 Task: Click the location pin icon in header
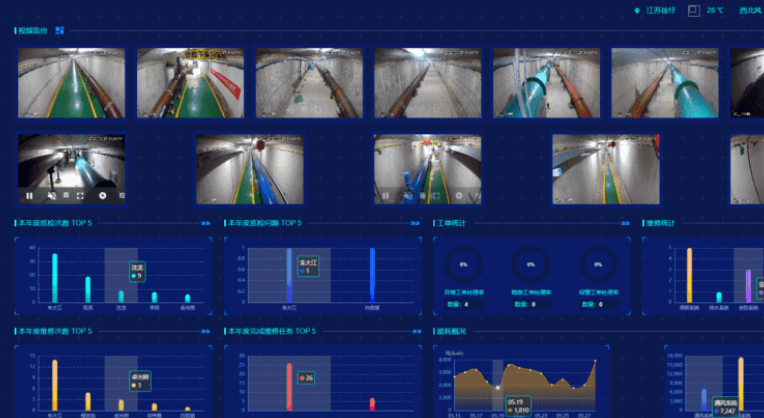(x=636, y=10)
